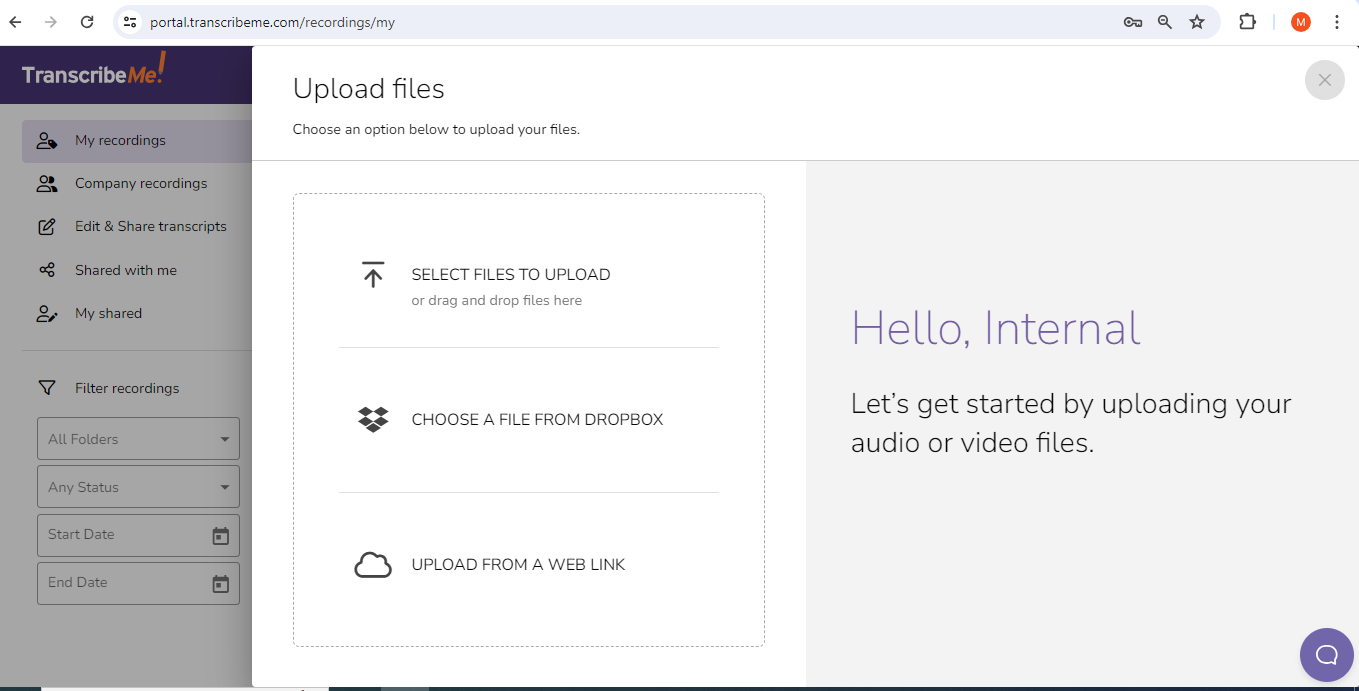Open the chat support bubble

click(1326, 655)
